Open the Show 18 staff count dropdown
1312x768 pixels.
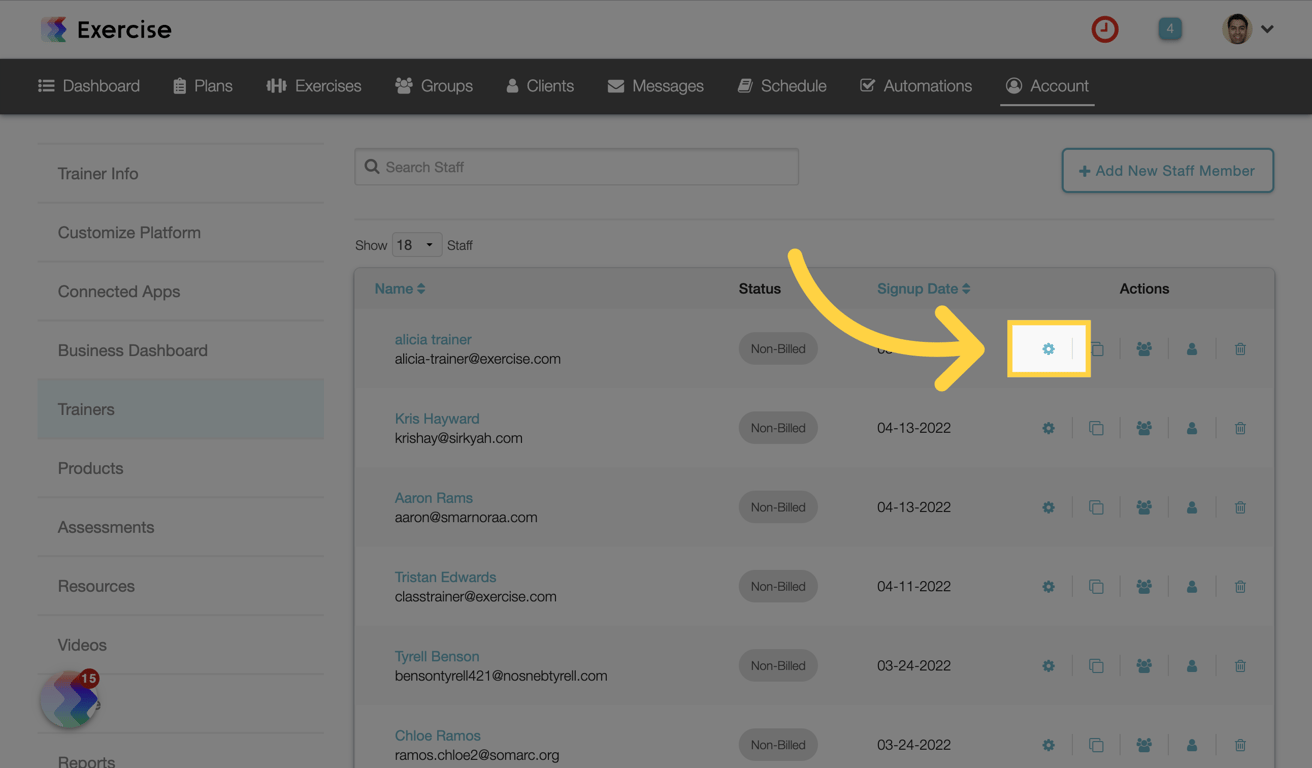(416, 245)
